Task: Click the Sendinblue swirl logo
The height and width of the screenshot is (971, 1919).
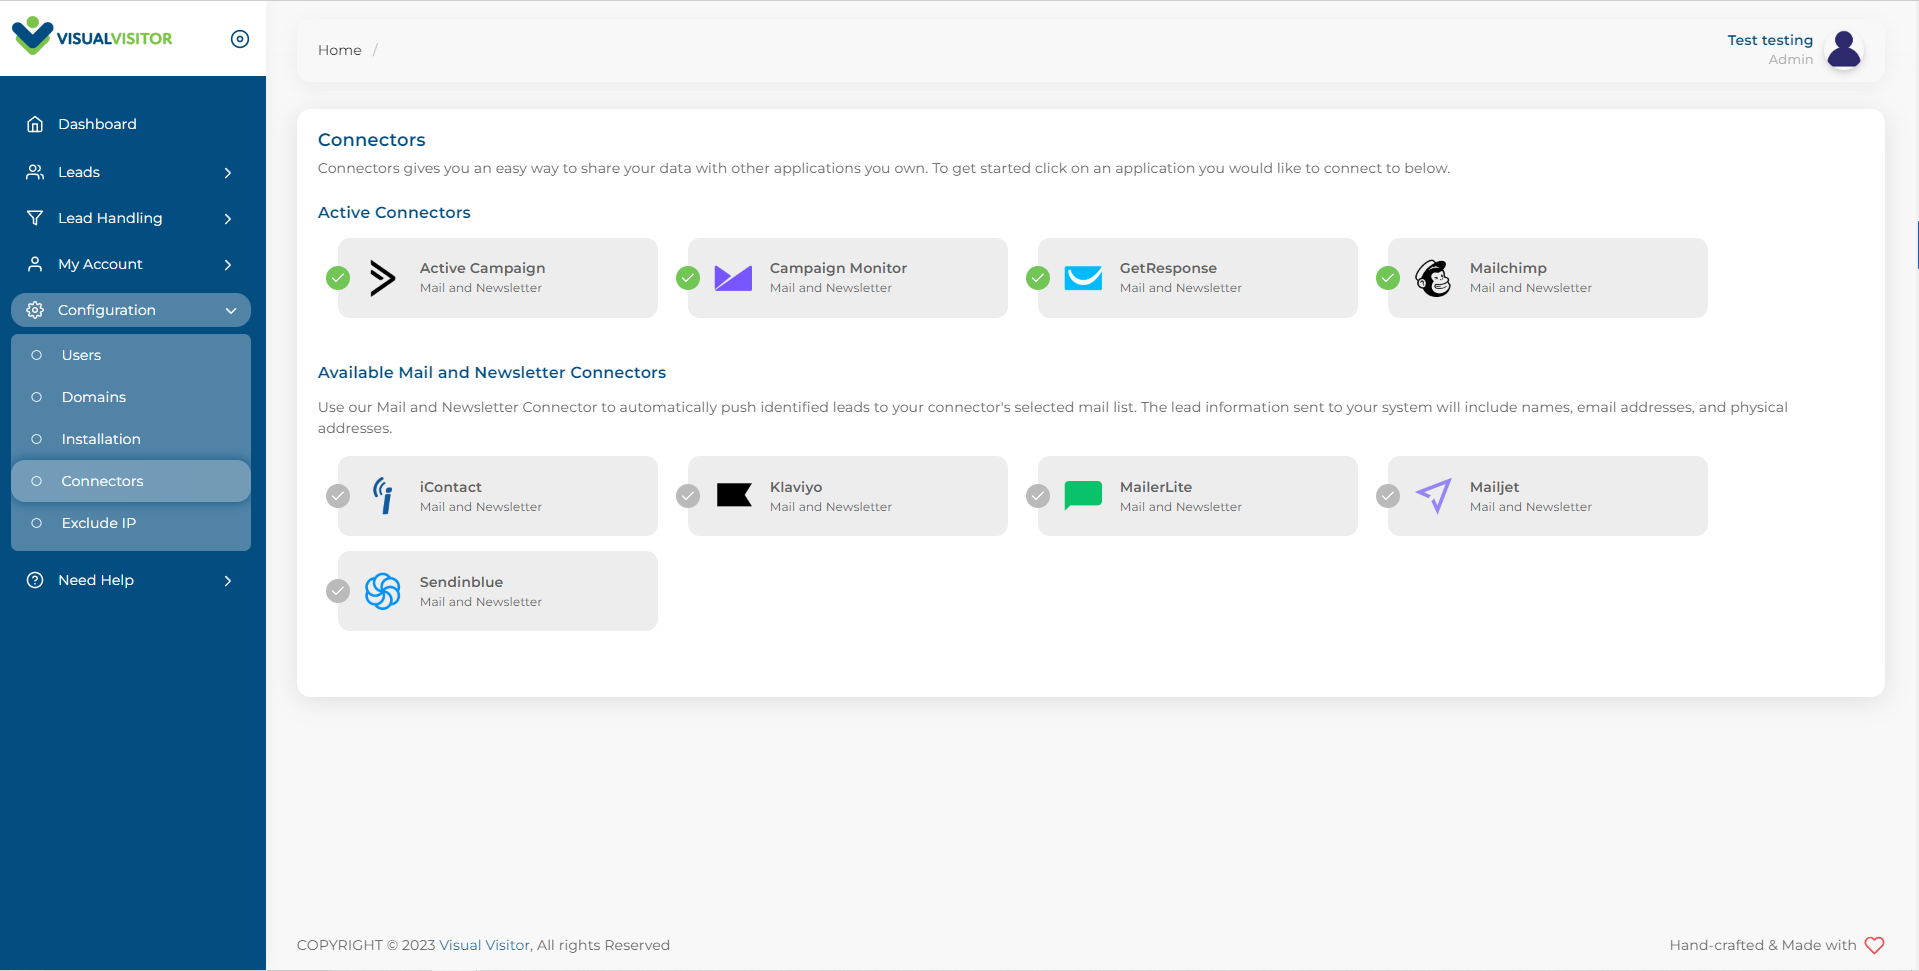Action: tap(383, 591)
